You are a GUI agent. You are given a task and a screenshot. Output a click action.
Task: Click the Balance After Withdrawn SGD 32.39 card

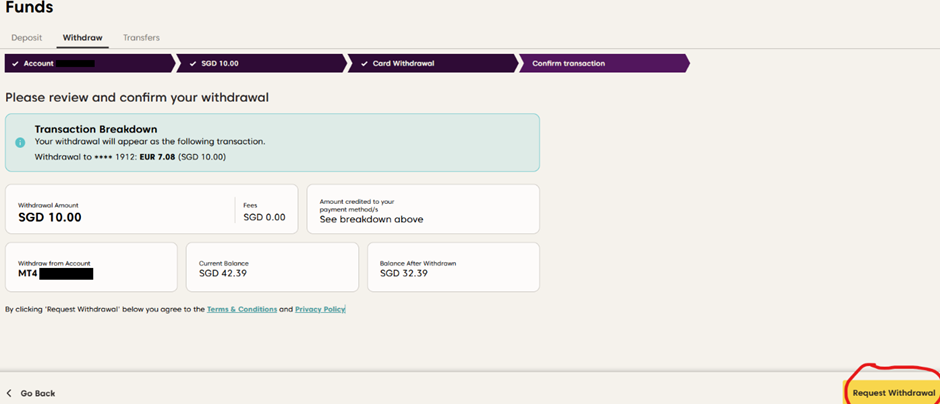click(453, 267)
